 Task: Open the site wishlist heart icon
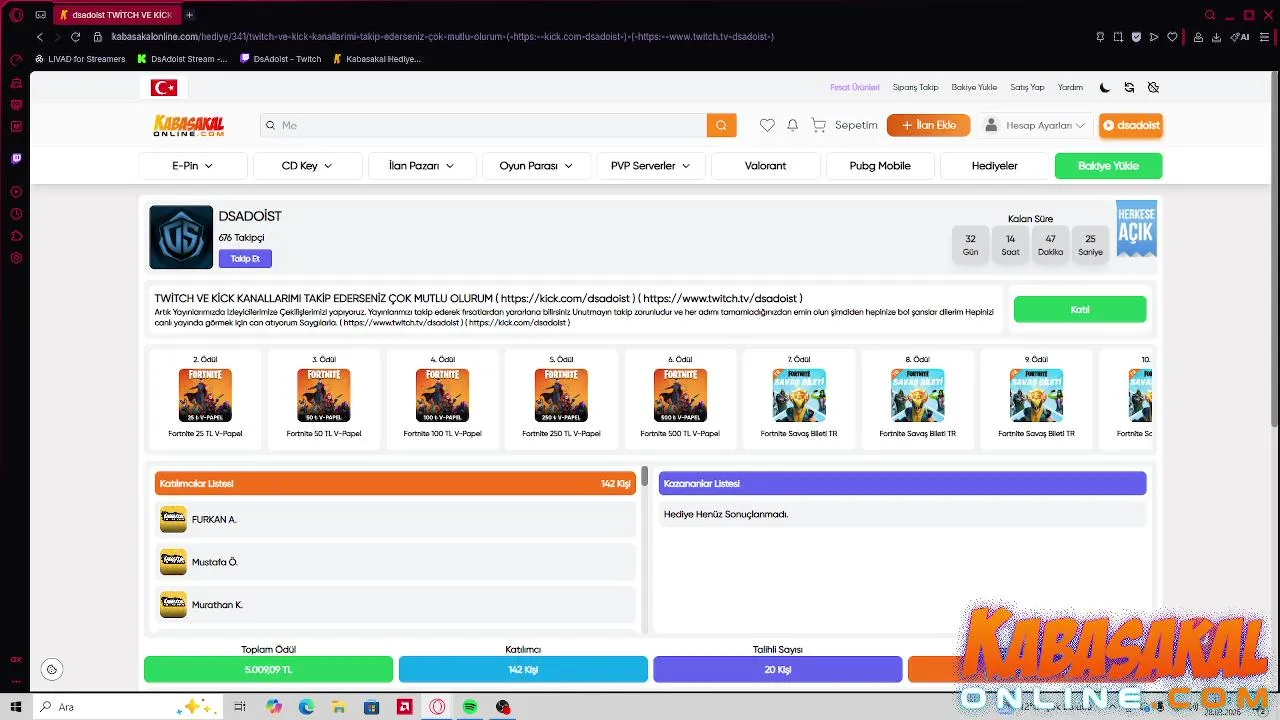click(767, 125)
